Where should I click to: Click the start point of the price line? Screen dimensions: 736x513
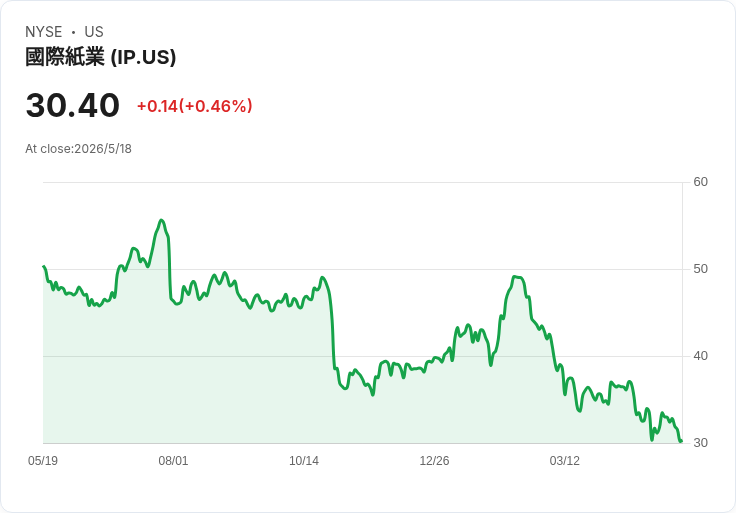point(44,266)
